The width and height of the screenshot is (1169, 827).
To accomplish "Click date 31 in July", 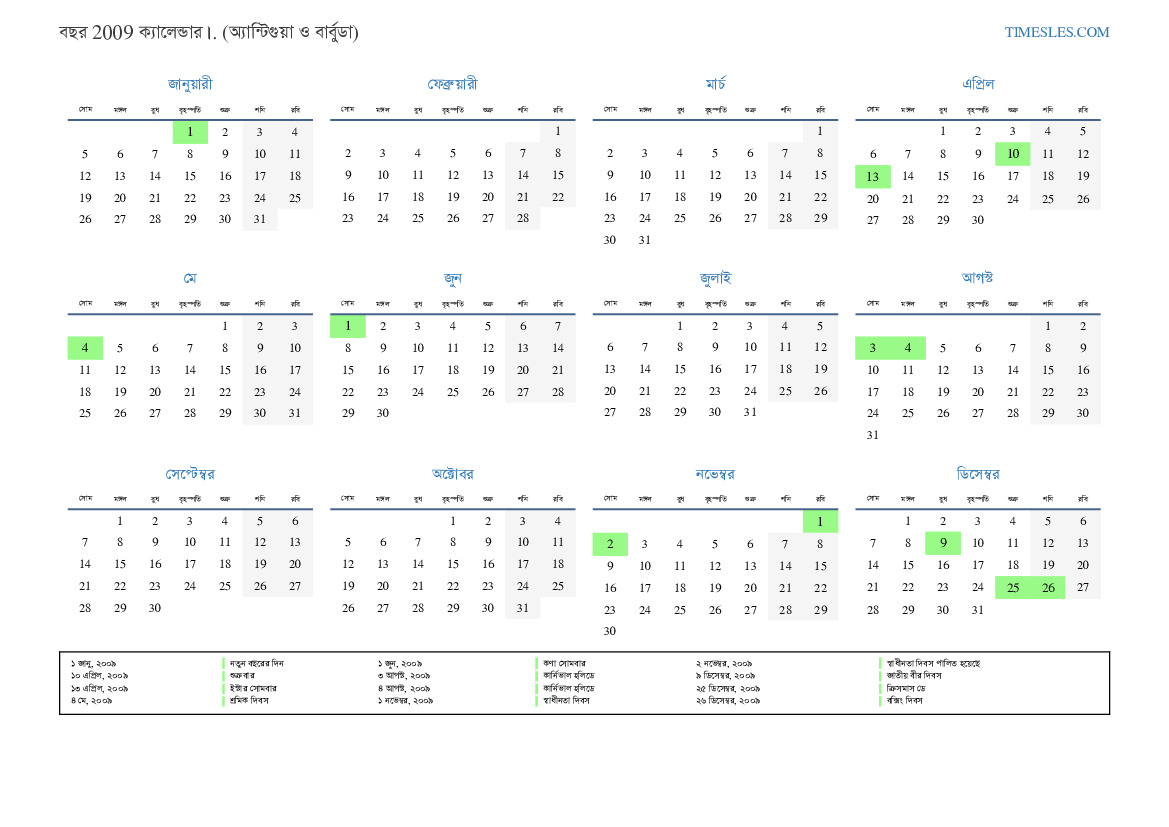I will [x=750, y=412].
